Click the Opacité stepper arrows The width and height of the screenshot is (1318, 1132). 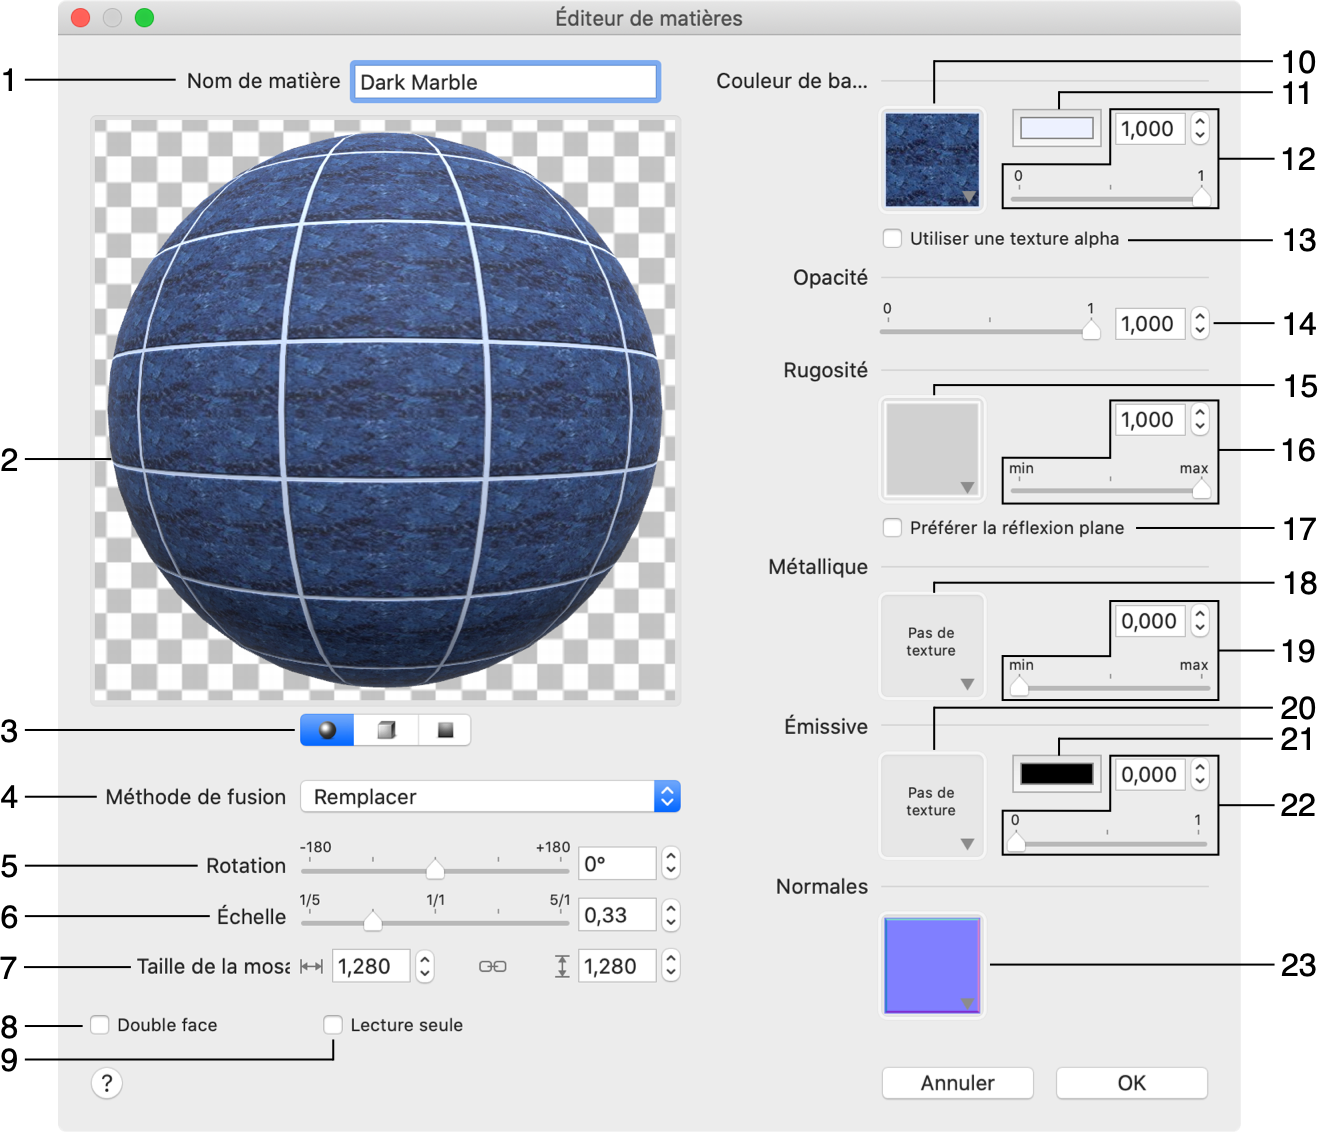[1200, 323]
